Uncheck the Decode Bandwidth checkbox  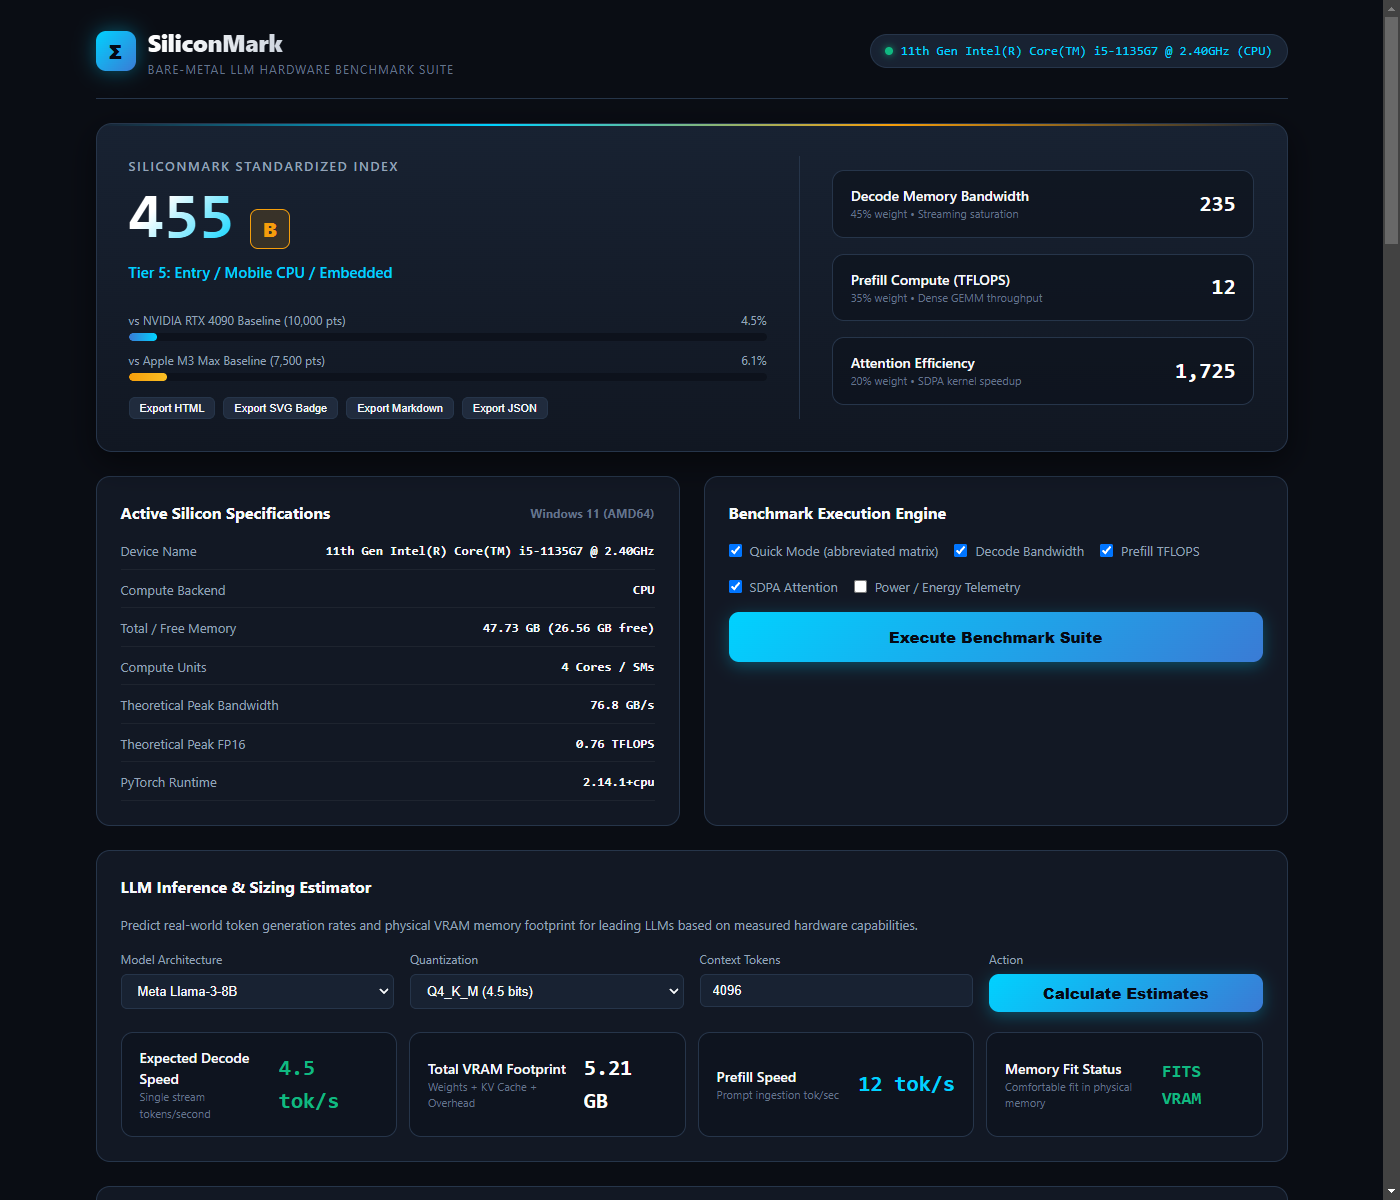(x=961, y=551)
